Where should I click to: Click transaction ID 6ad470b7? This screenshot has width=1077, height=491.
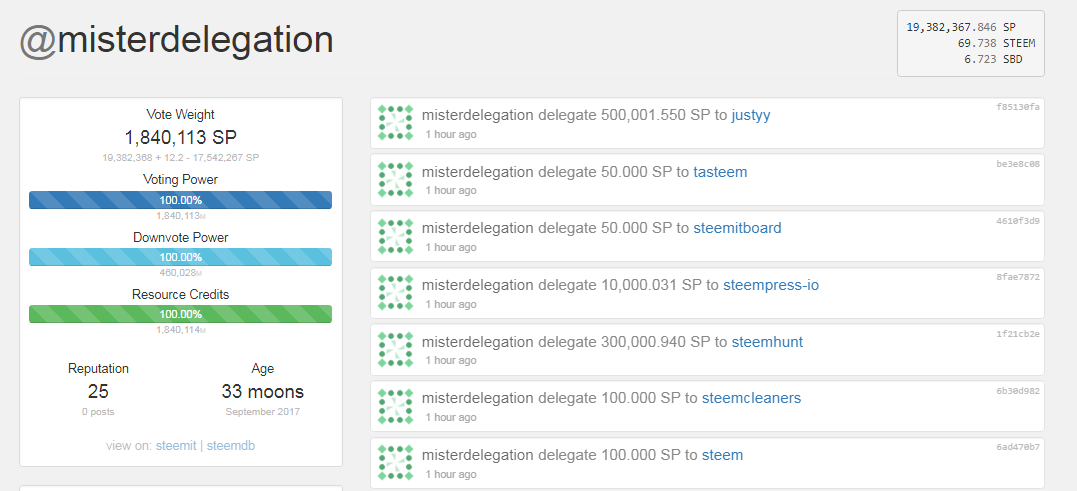click(x=1018, y=447)
